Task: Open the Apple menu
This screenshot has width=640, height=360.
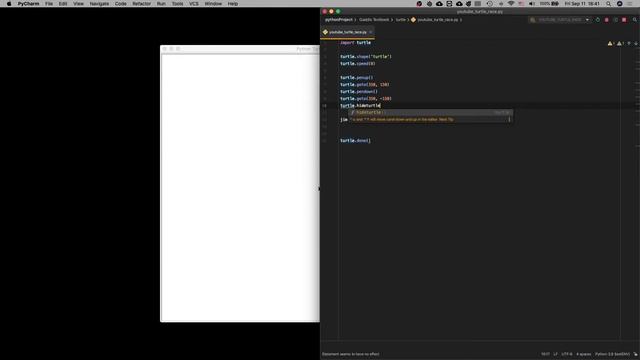Action: pyautogui.click(x=9, y=4)
